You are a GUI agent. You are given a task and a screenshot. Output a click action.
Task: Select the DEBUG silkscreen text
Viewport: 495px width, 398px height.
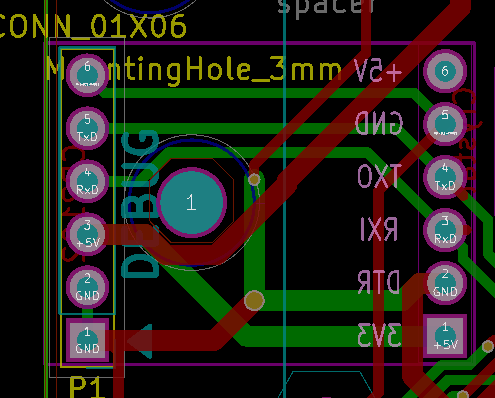pos(141,204)
